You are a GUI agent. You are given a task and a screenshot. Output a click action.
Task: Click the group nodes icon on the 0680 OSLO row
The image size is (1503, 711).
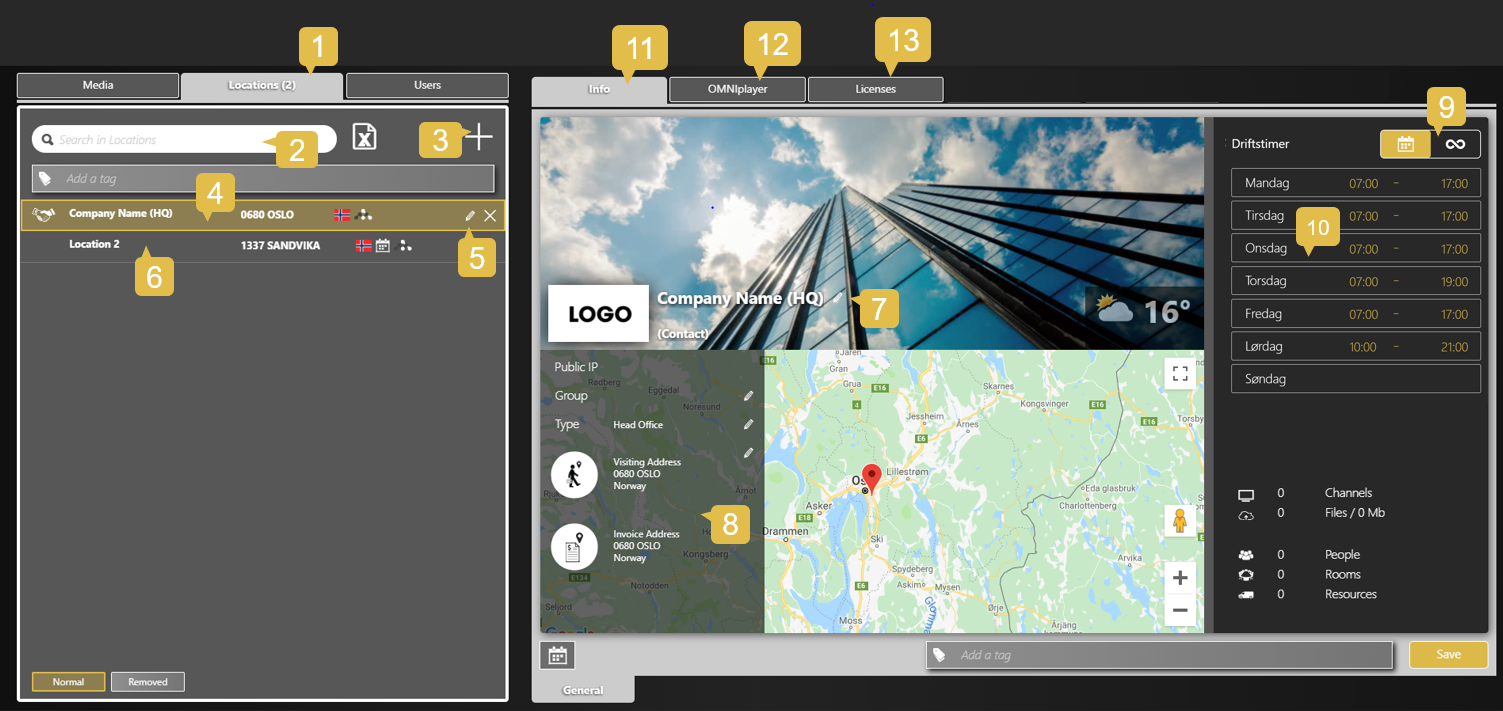(365, 214)
